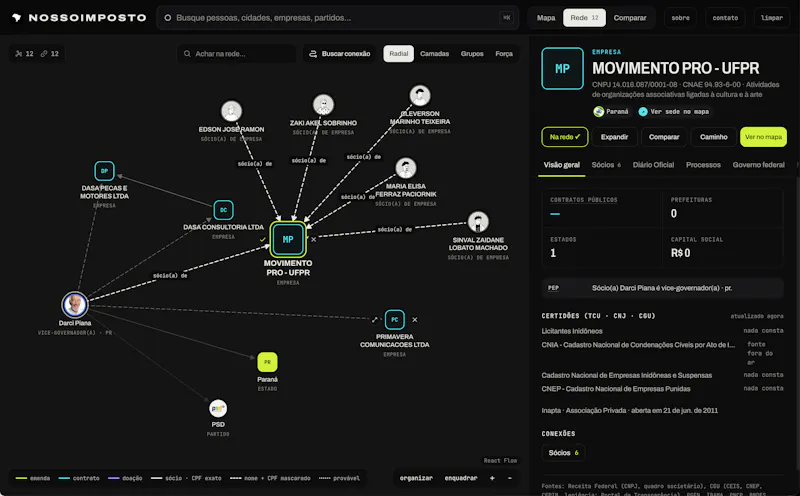Image resolution: width=800 pixels, height=496 pixels.
Task: Click the emenda legend color line
Action: point(21,478)
